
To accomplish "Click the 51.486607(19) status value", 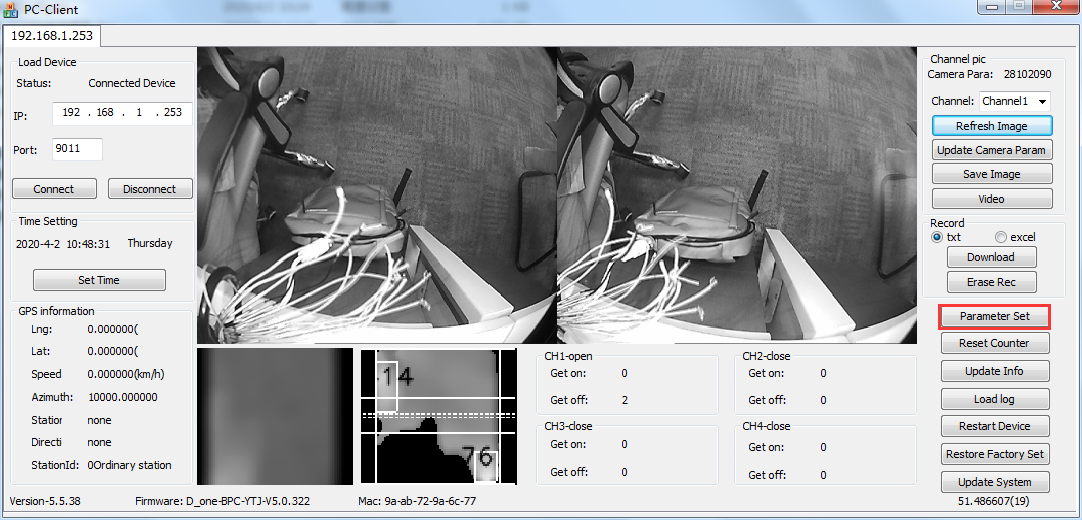I will (x=994, y=501).
